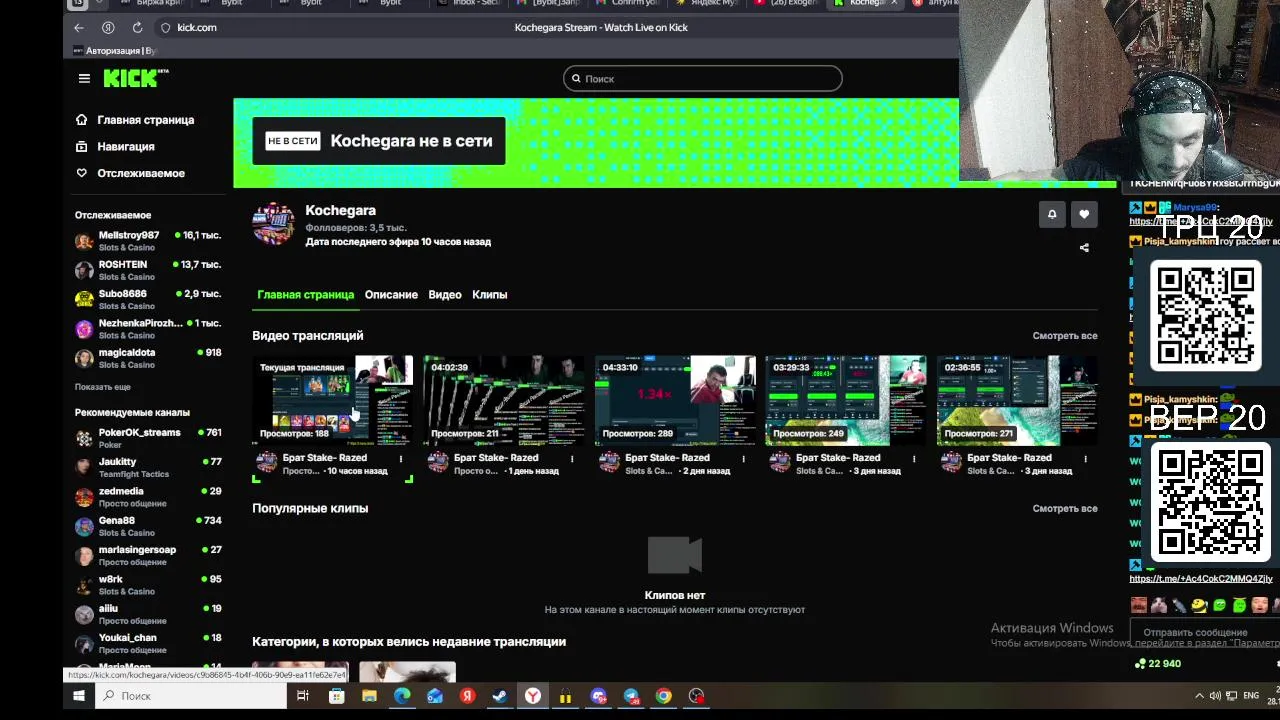Open the 04:33:10 video thumbnail

pyautogui.click(x=675, y=400)
